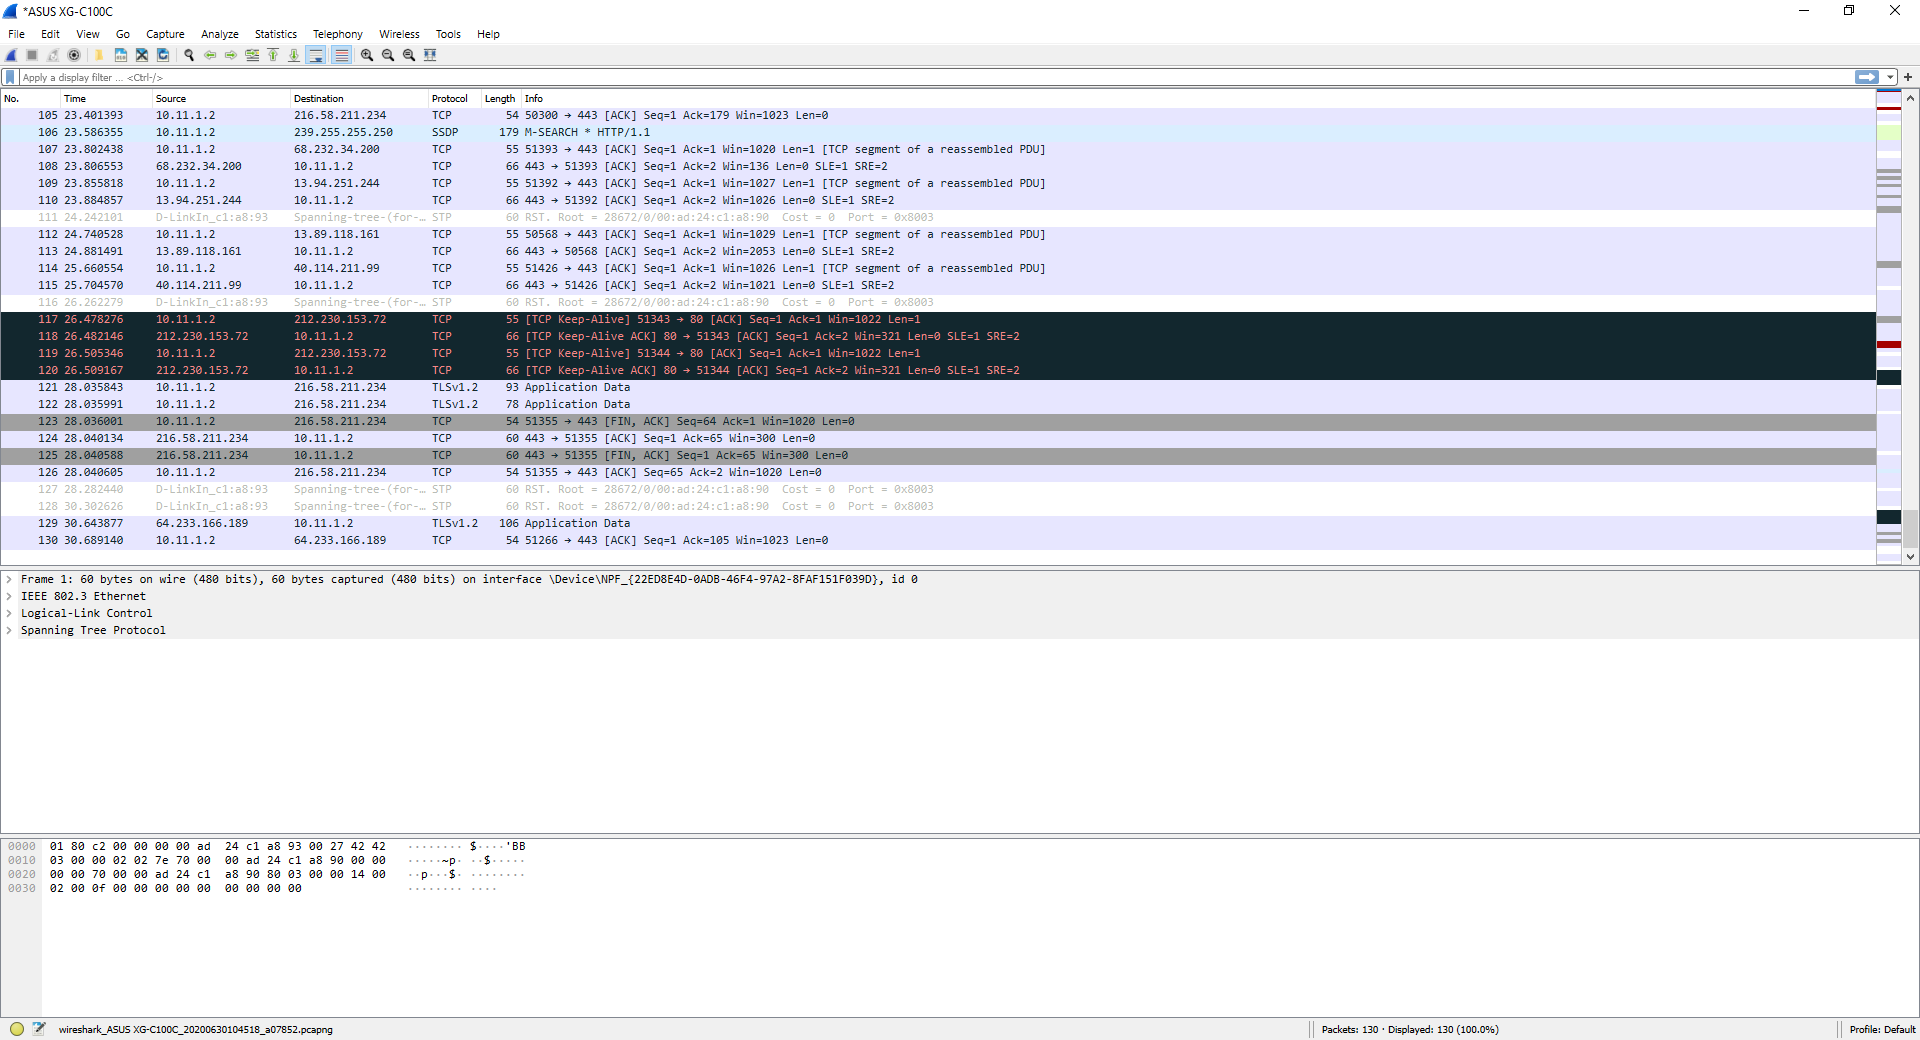
Task: Sort by Protocol column header
Action: coord(455,99)
